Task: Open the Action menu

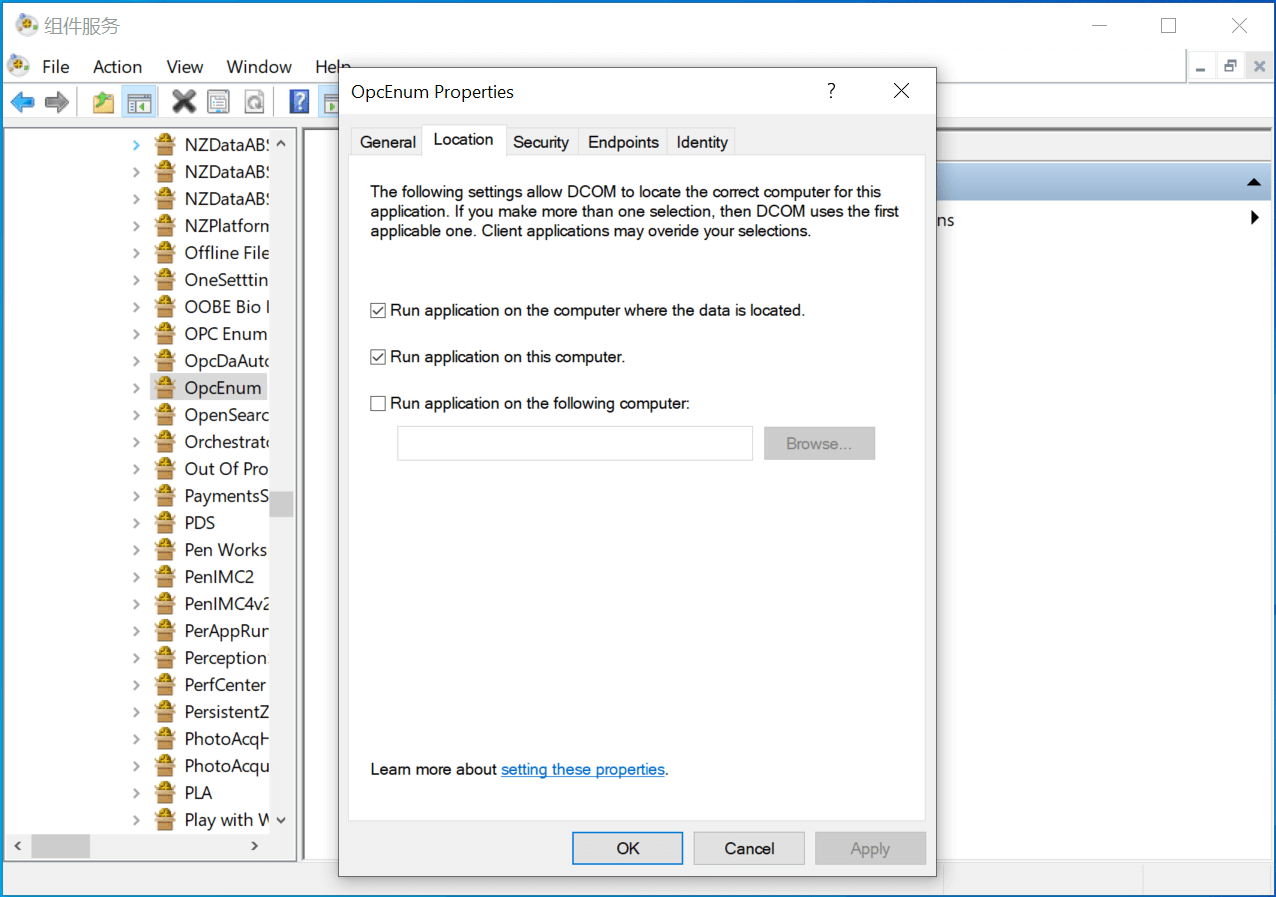Action: [x=117, y=67]
